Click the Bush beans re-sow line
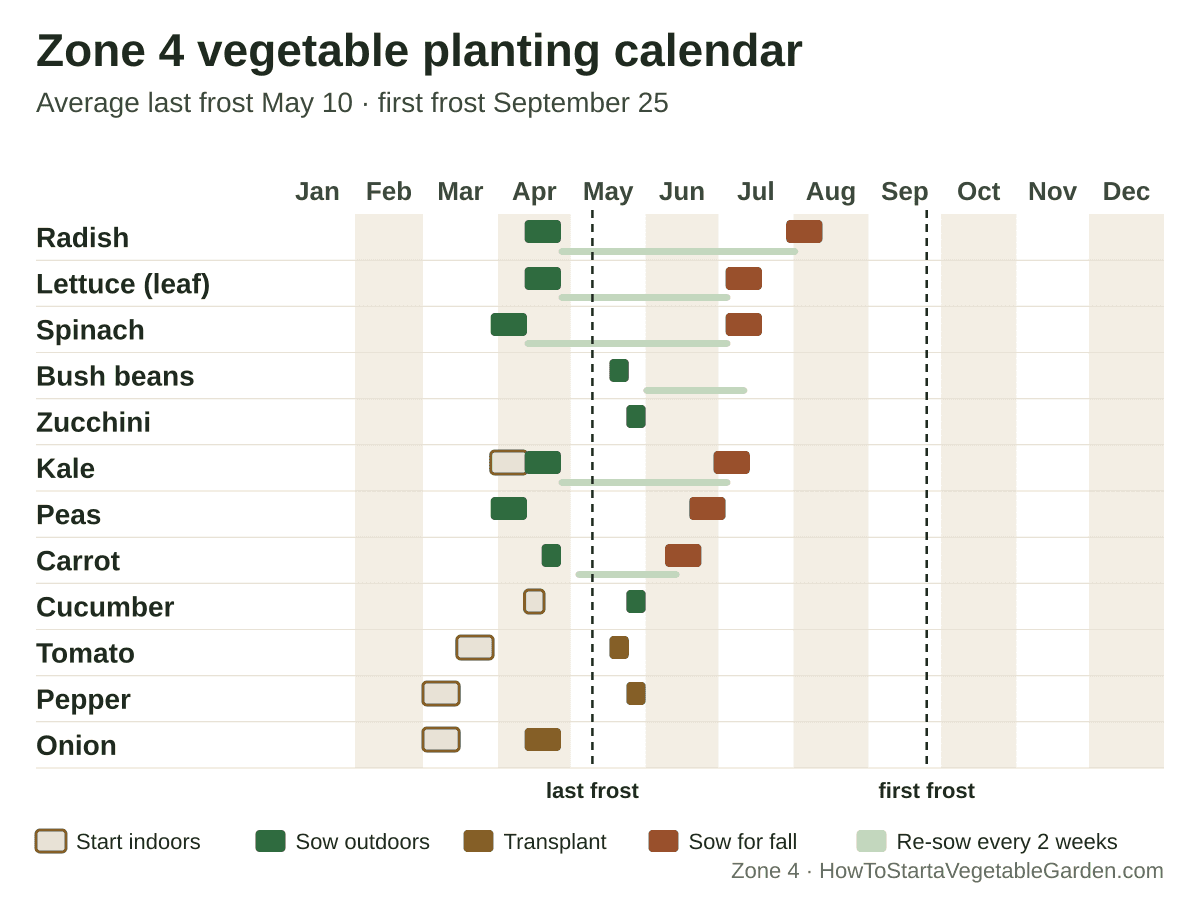This screenshot has width=1200, height=900. click(695, 391)
